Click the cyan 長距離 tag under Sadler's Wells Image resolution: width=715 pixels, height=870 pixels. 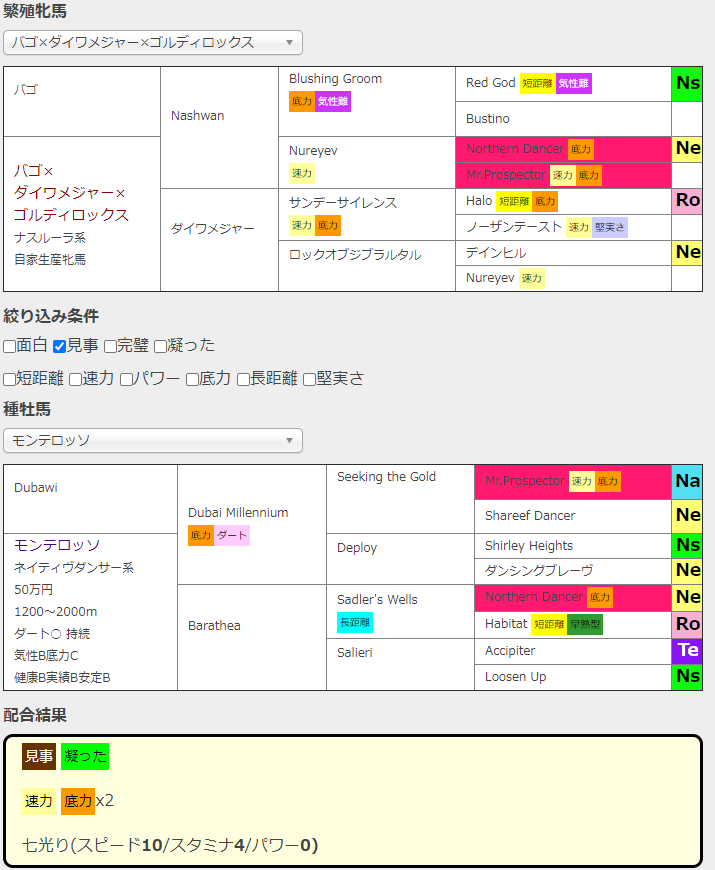355,622
